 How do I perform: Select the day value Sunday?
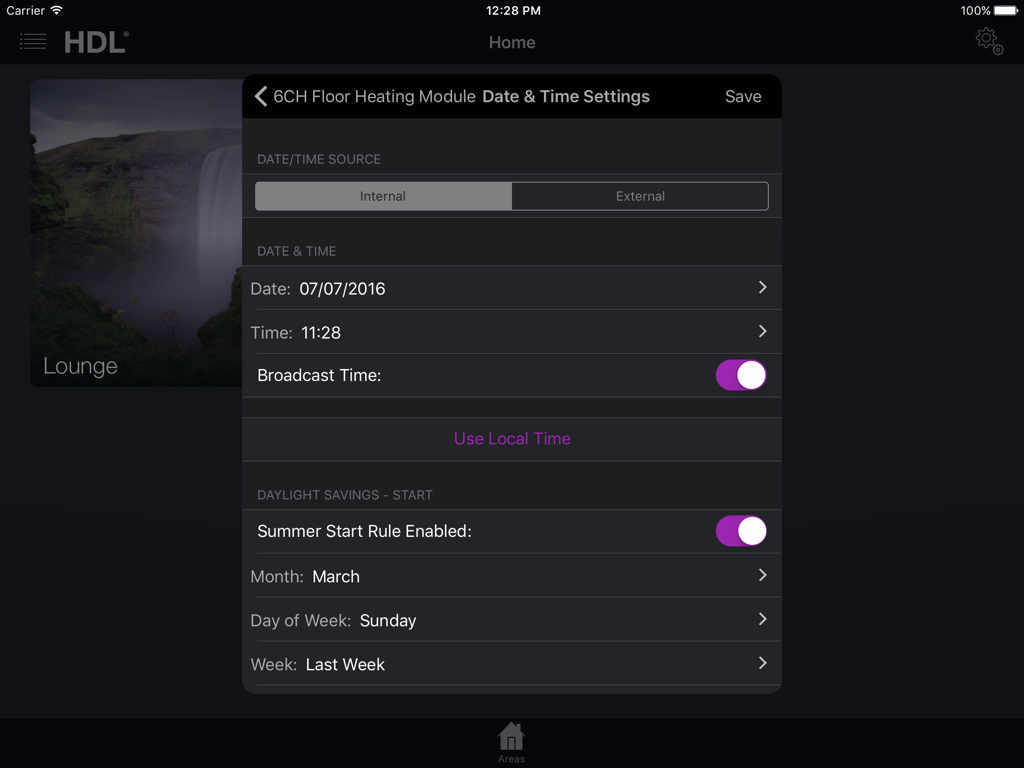pyautogui.click(x=388, y=620)
